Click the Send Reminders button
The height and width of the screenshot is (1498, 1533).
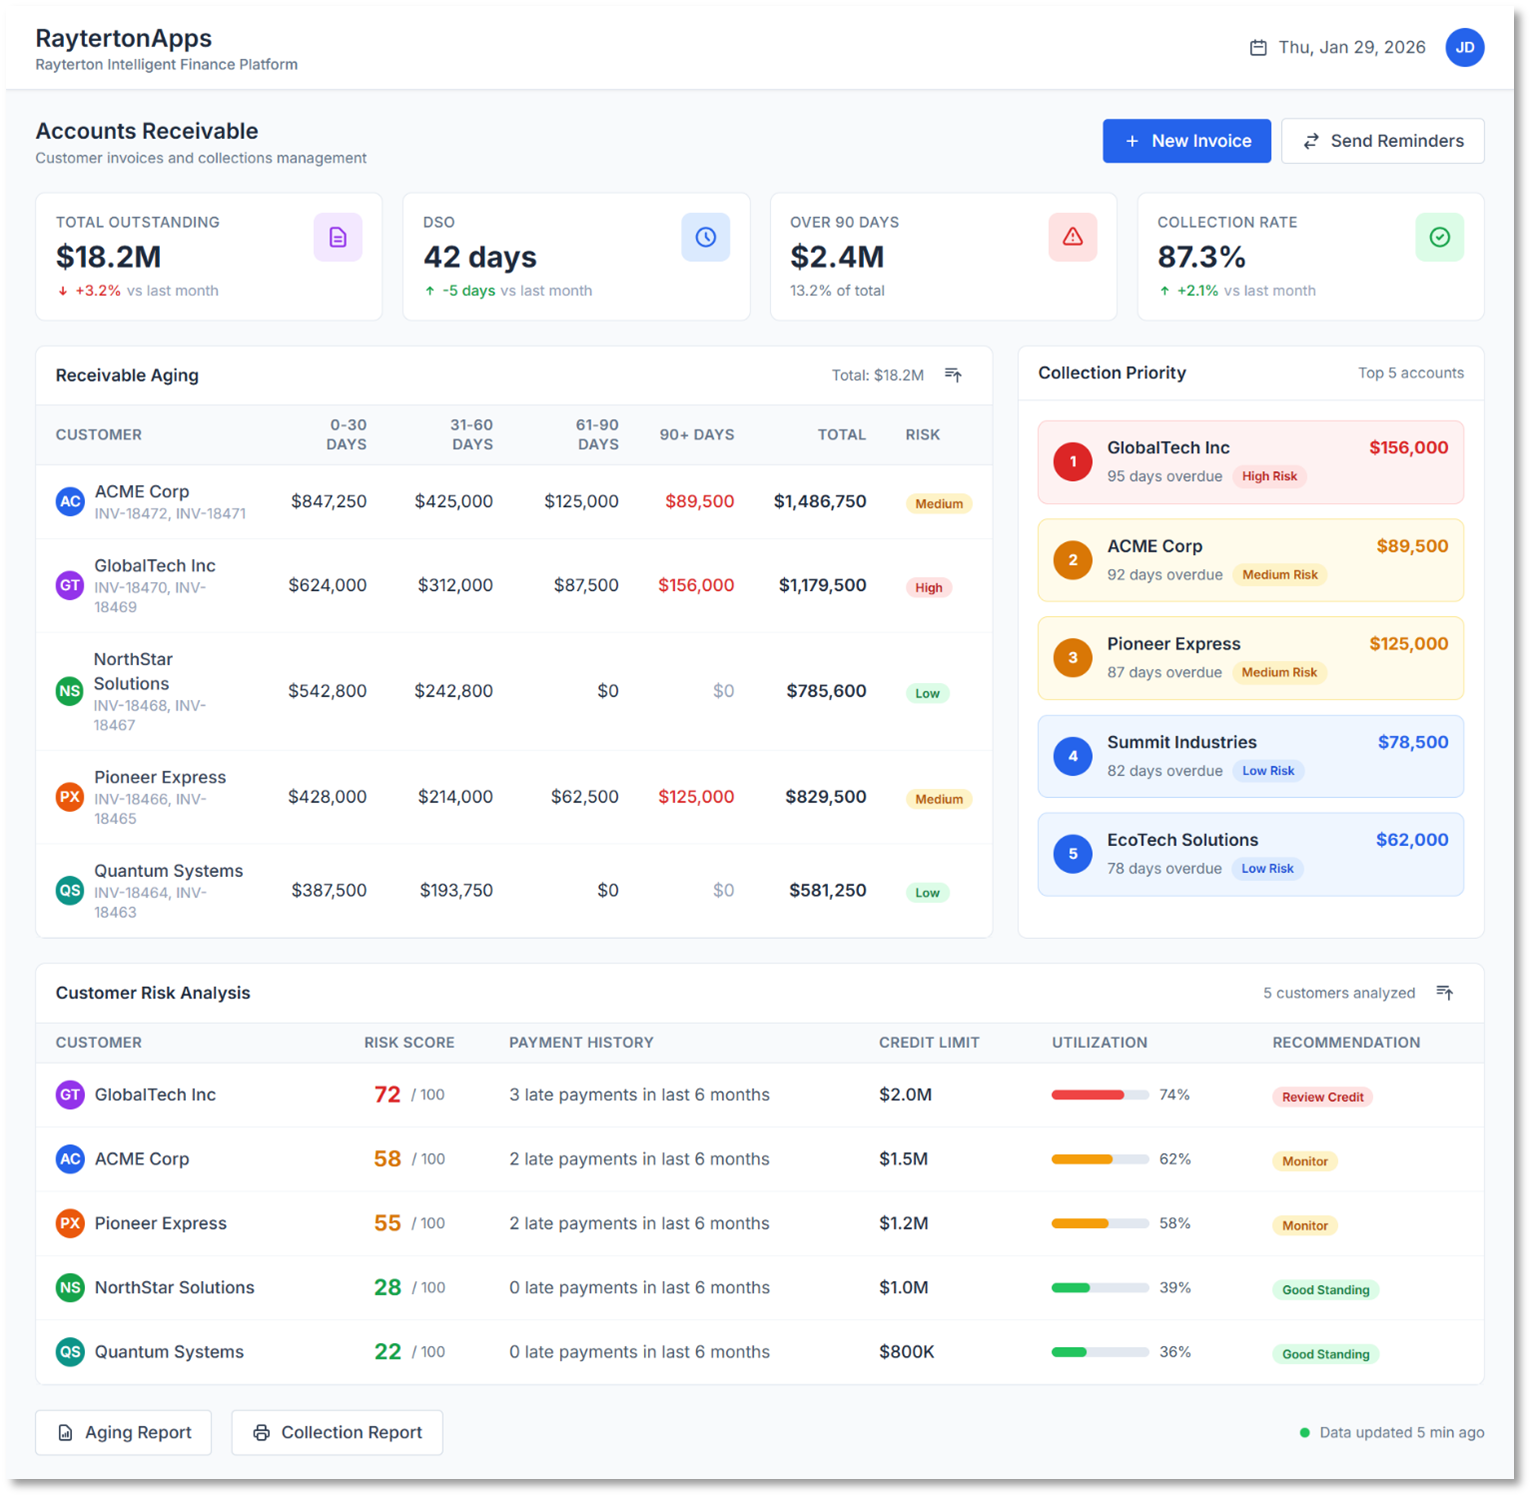[1382, 141]
